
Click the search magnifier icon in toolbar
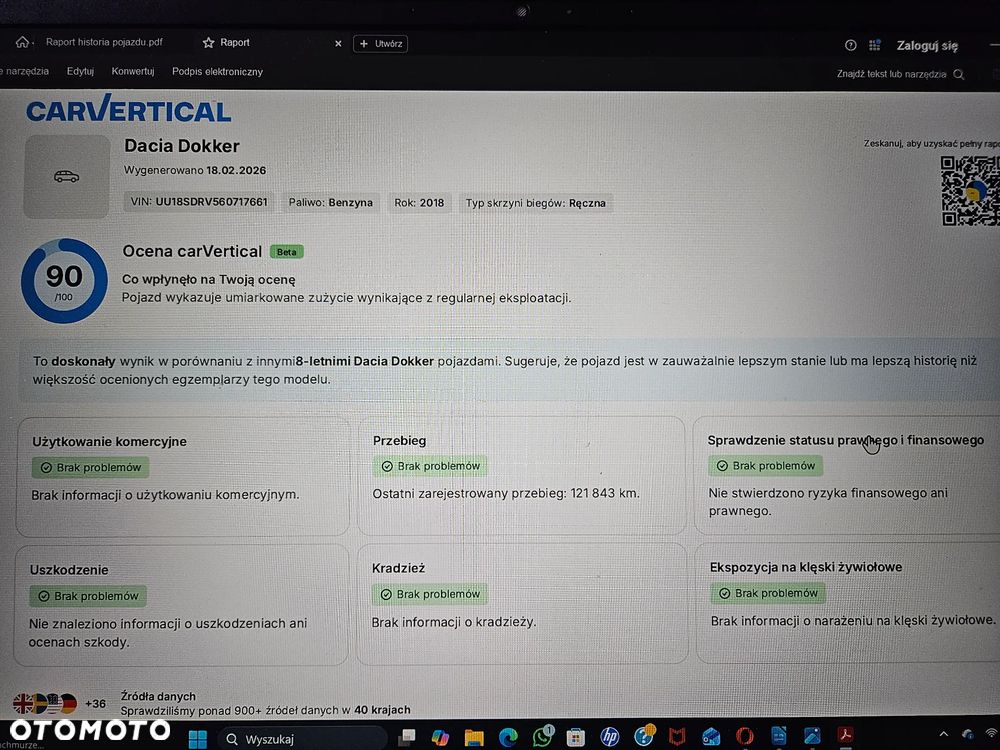[959, 75]
